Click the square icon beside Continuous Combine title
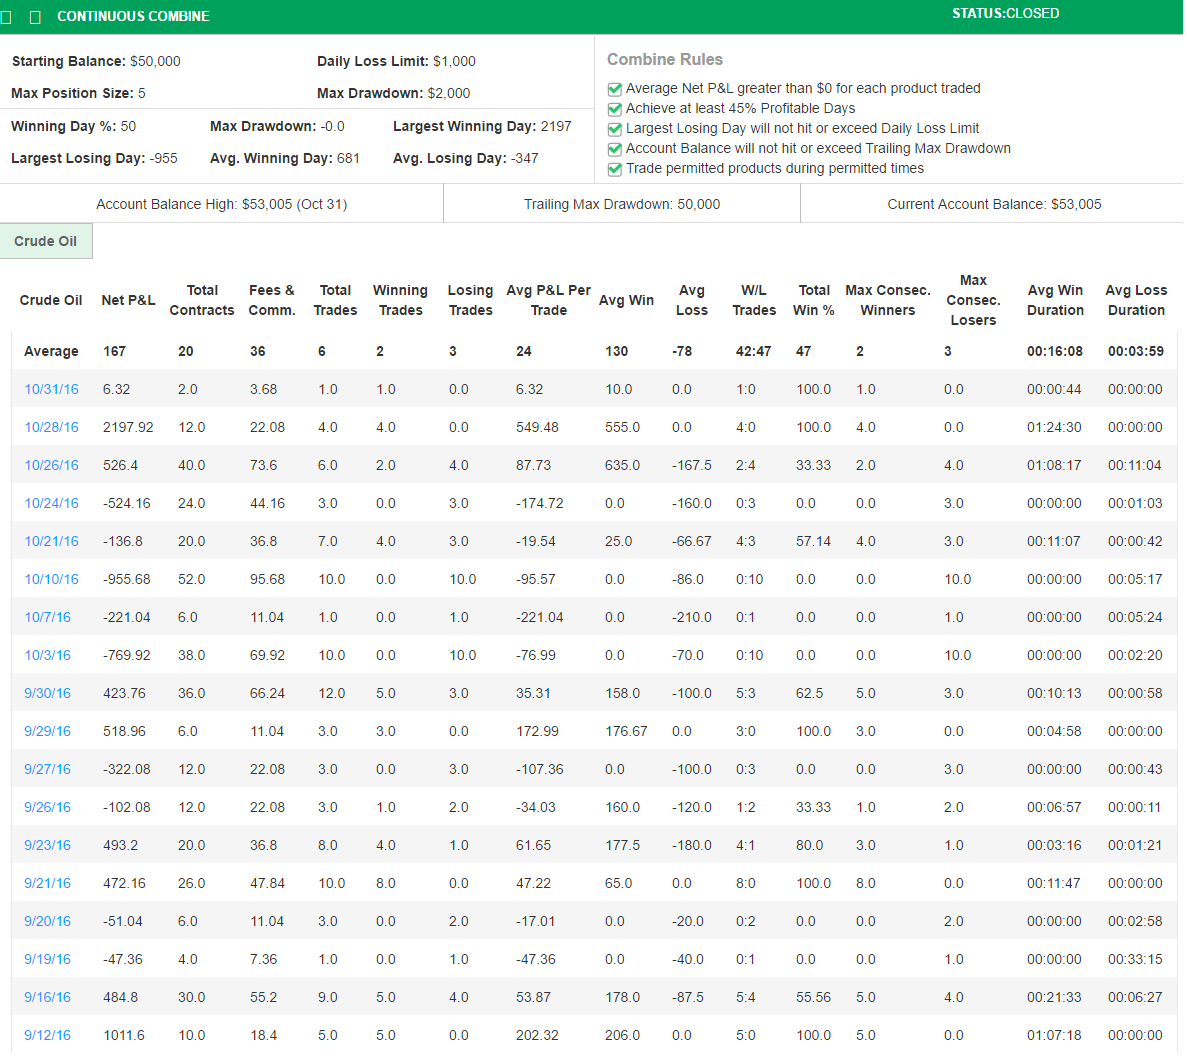Viewport: 1187px width, 1060px height. coord(36,17)
